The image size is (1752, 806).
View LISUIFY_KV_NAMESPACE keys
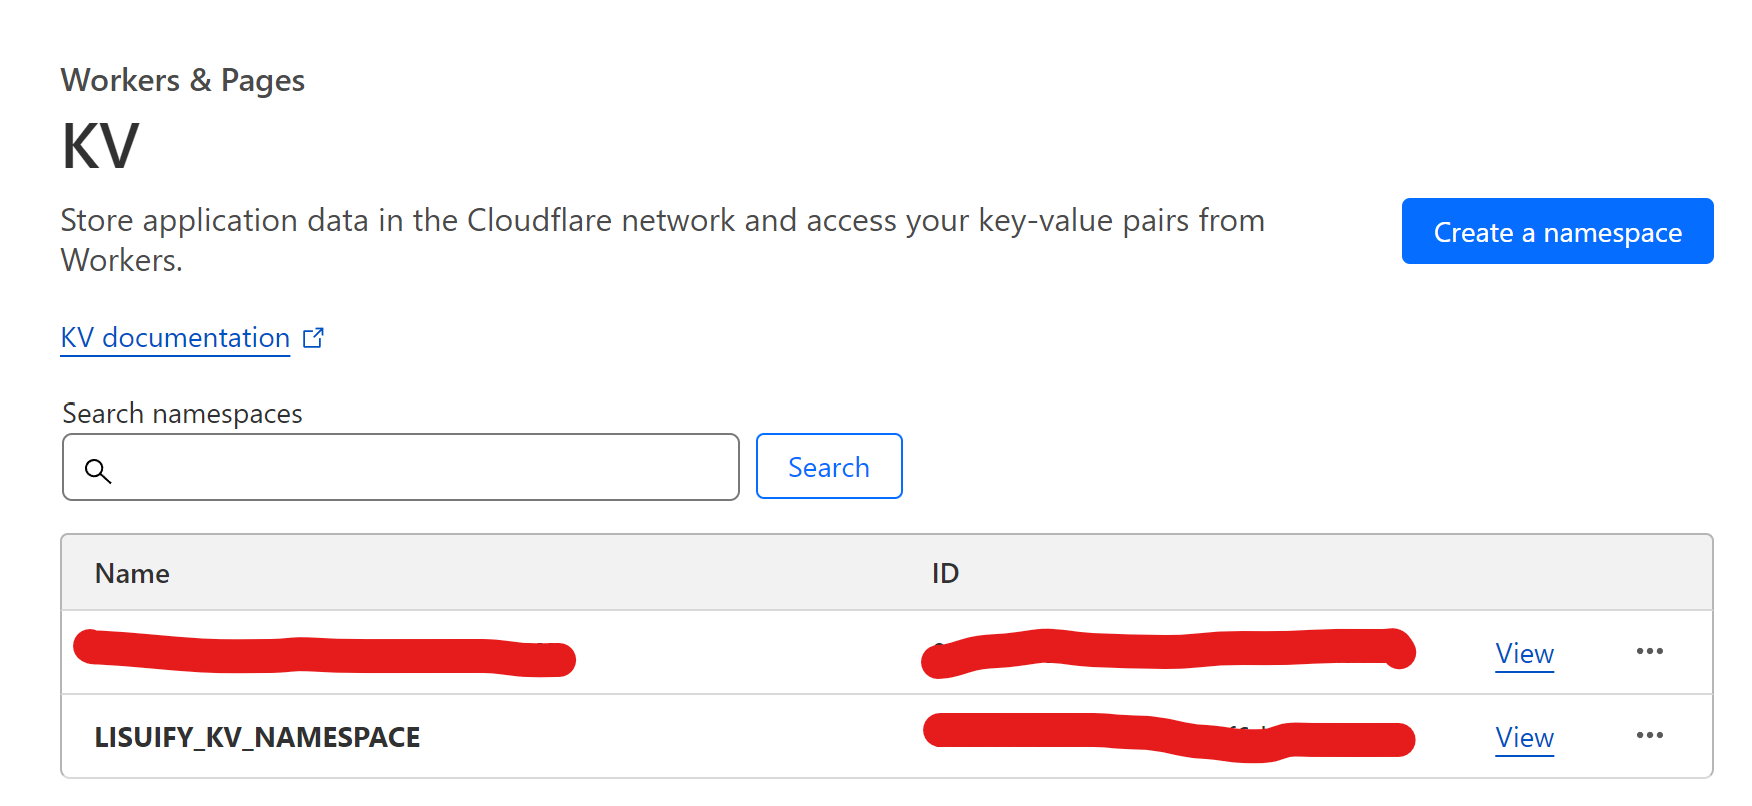click(x=1524, y=738)
